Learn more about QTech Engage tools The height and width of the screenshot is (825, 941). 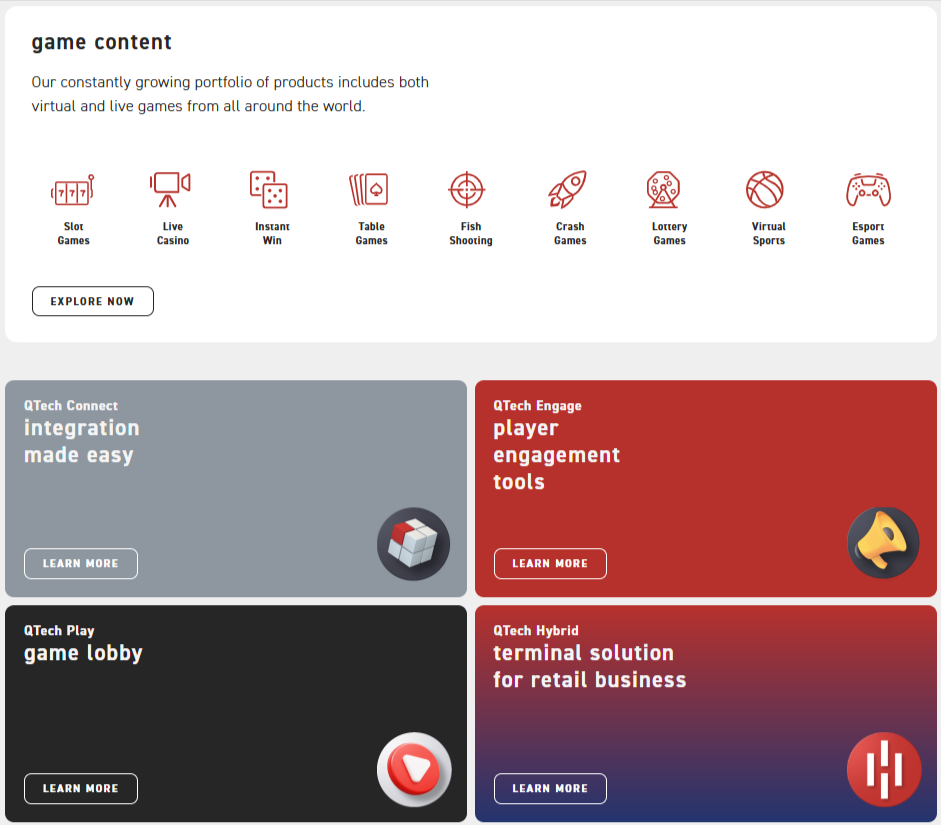coord(550,563)
